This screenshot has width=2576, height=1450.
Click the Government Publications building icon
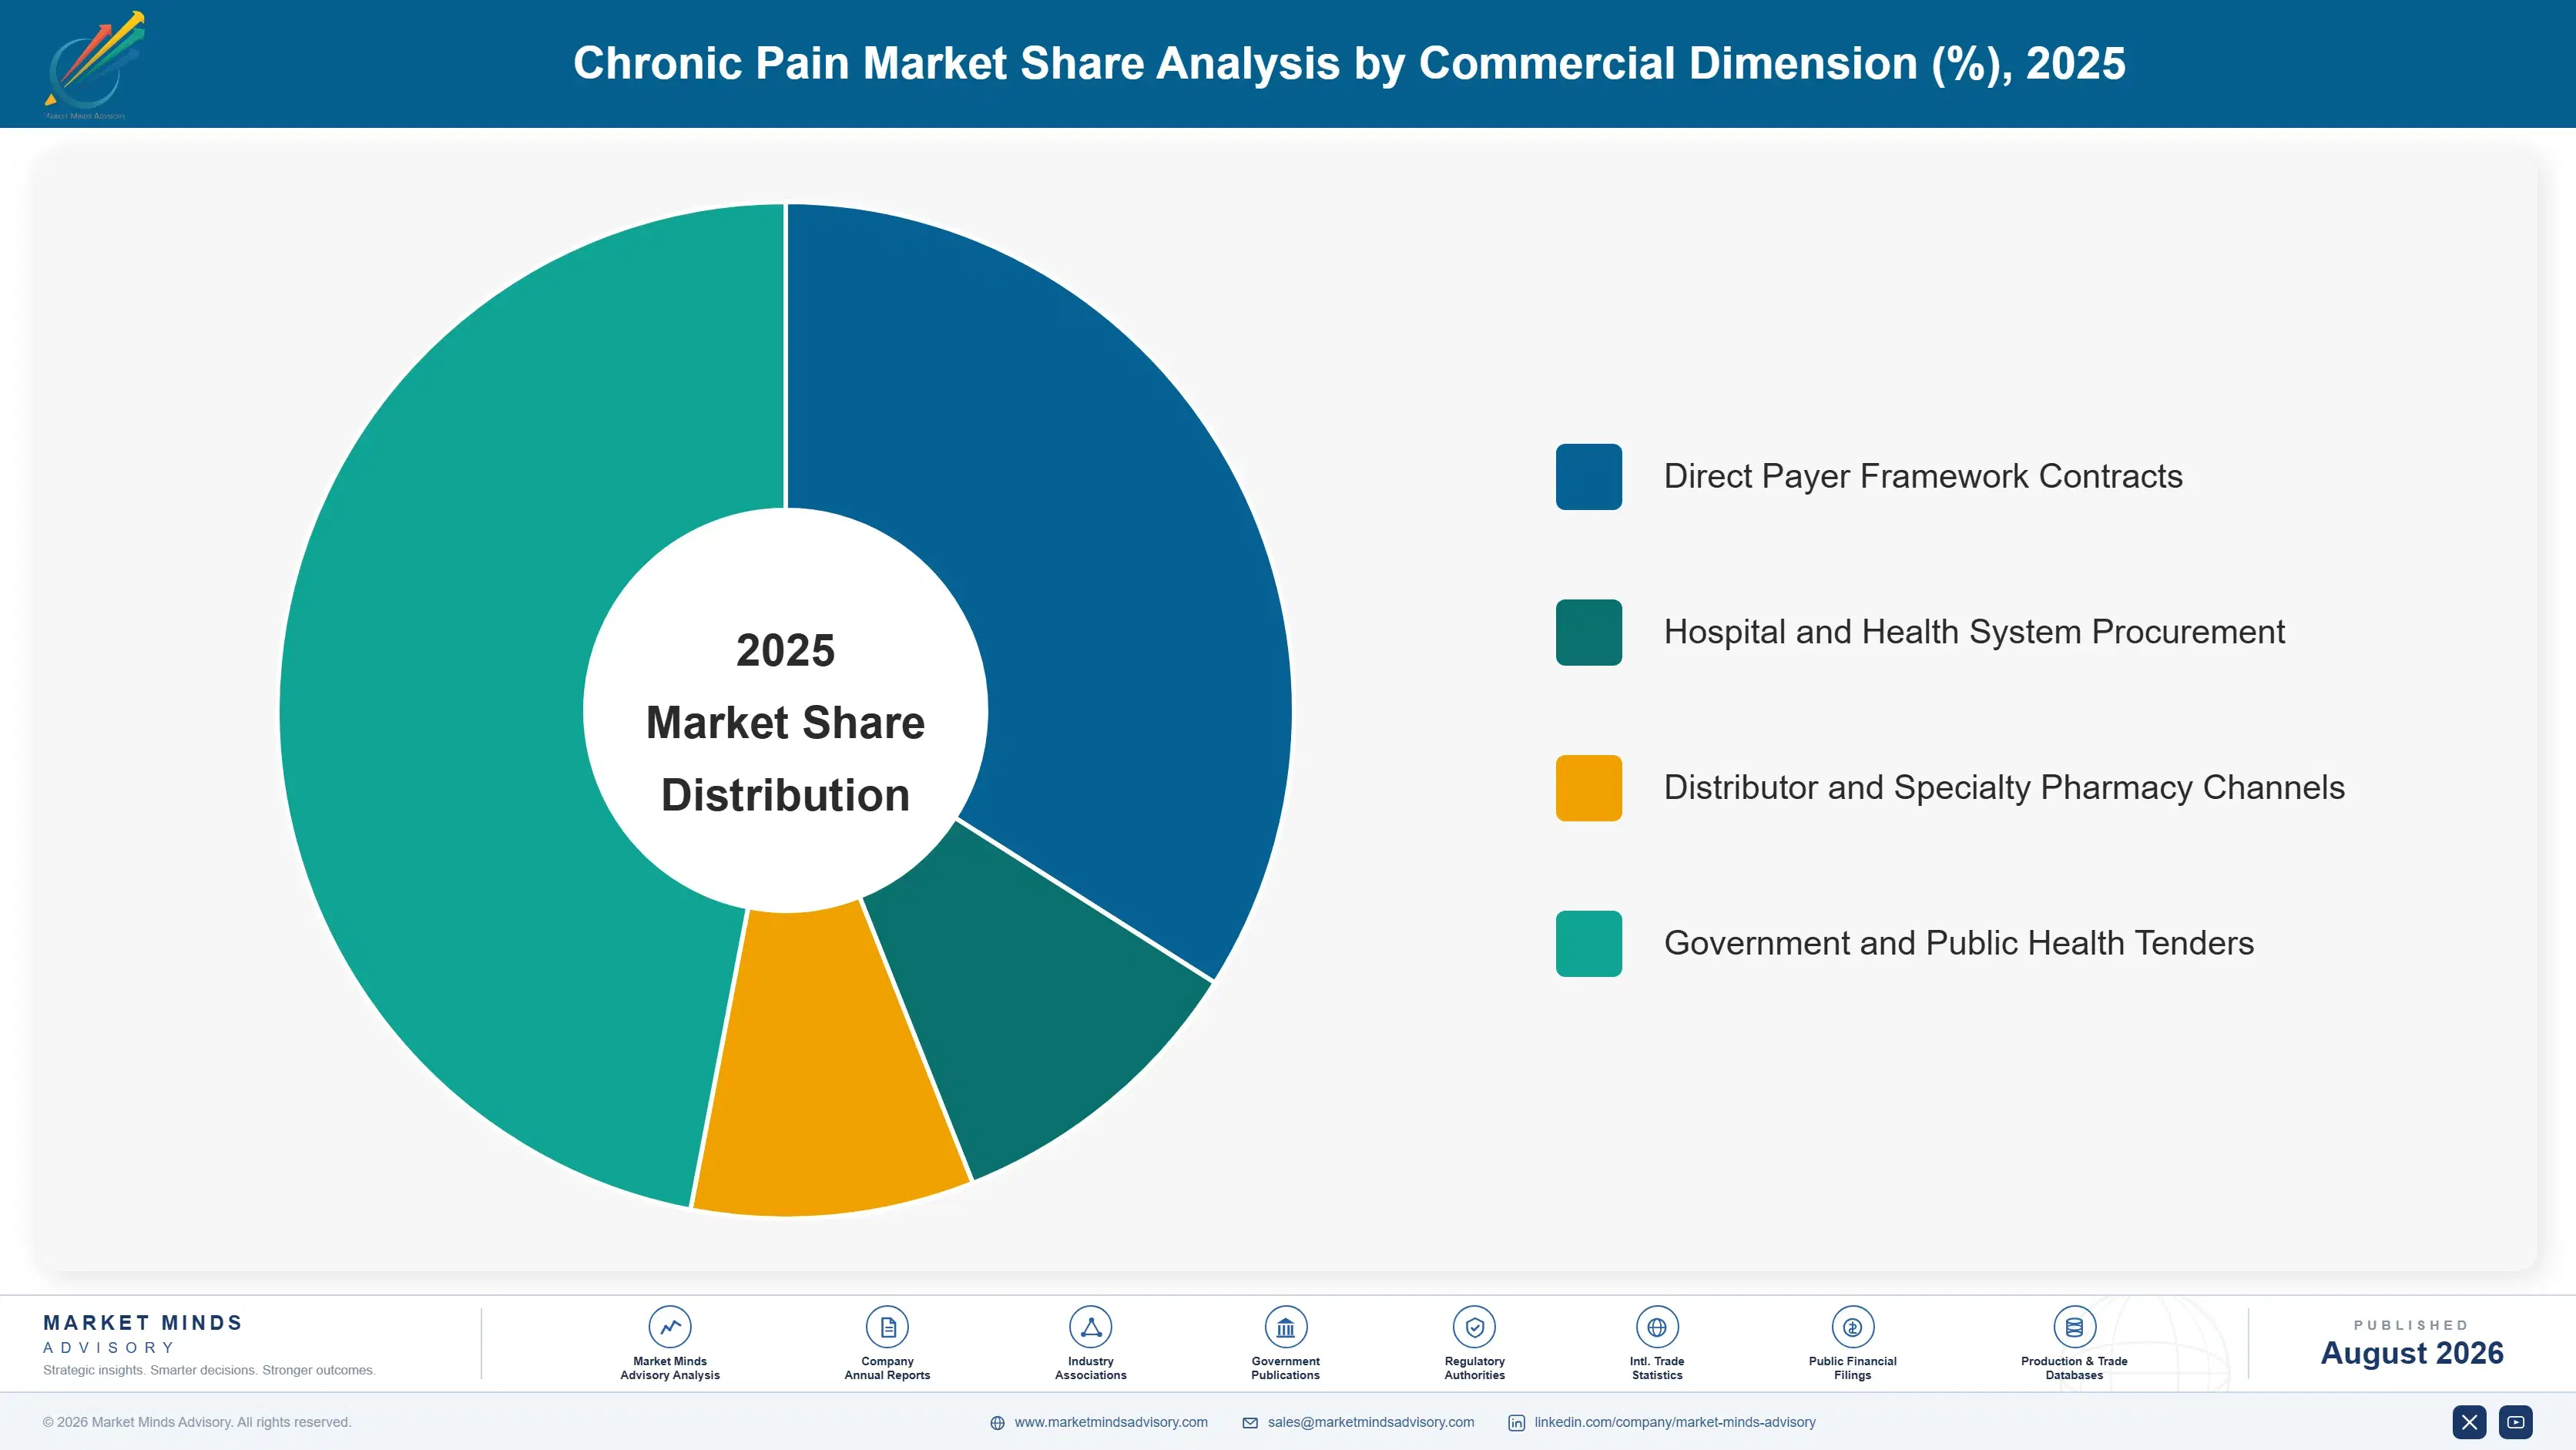pyautogui.click(x=1285, y=1327)
